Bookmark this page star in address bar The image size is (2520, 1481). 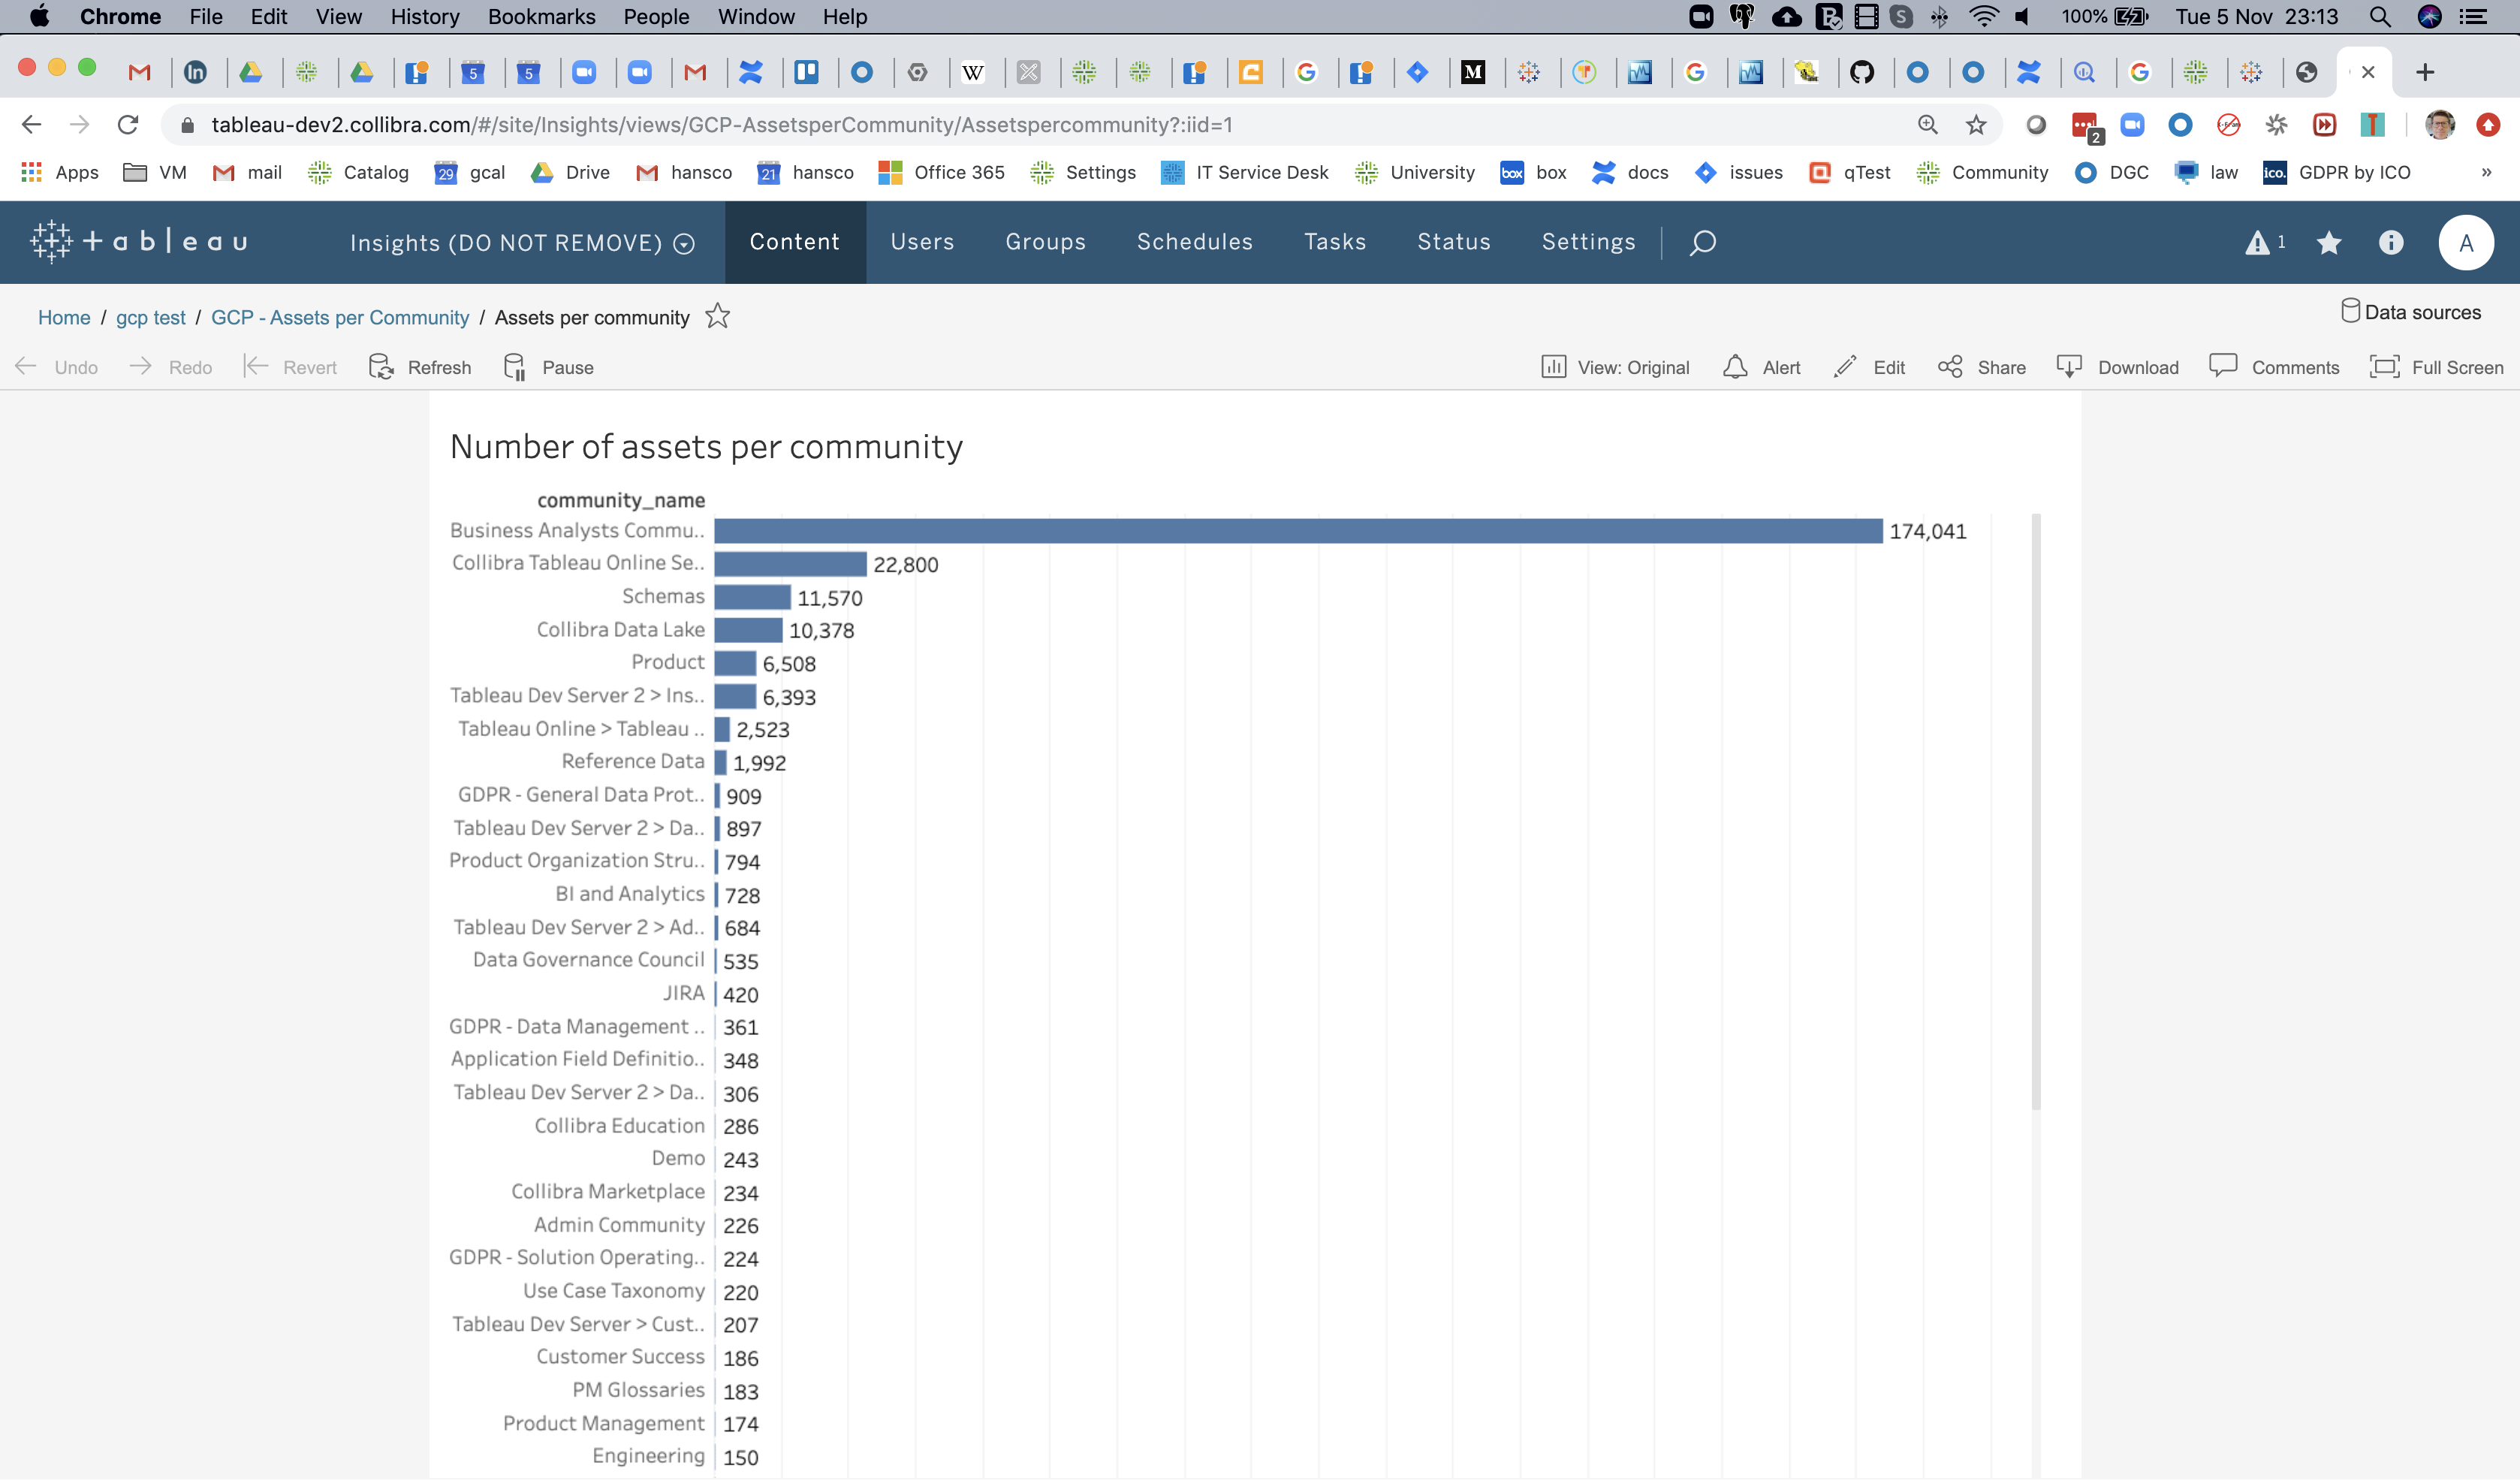click(1976, 125)
